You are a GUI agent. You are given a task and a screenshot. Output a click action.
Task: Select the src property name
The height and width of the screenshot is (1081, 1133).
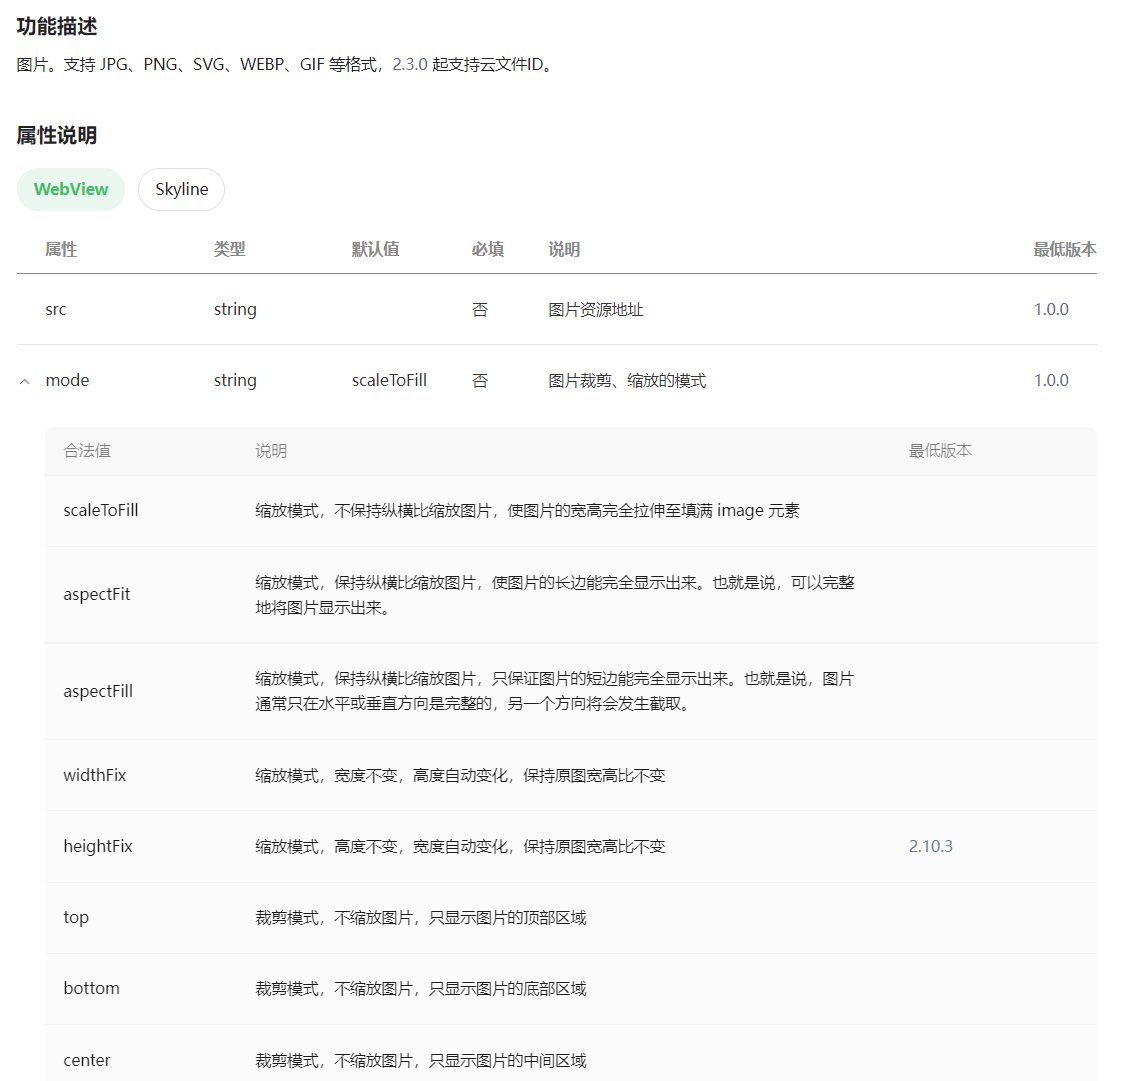56,309
